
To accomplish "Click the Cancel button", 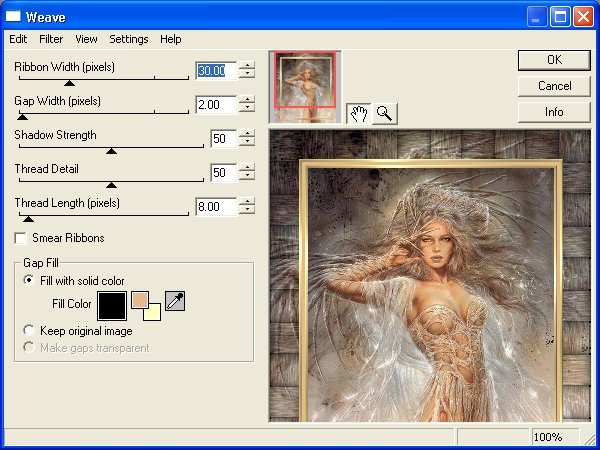I will 554,86.
